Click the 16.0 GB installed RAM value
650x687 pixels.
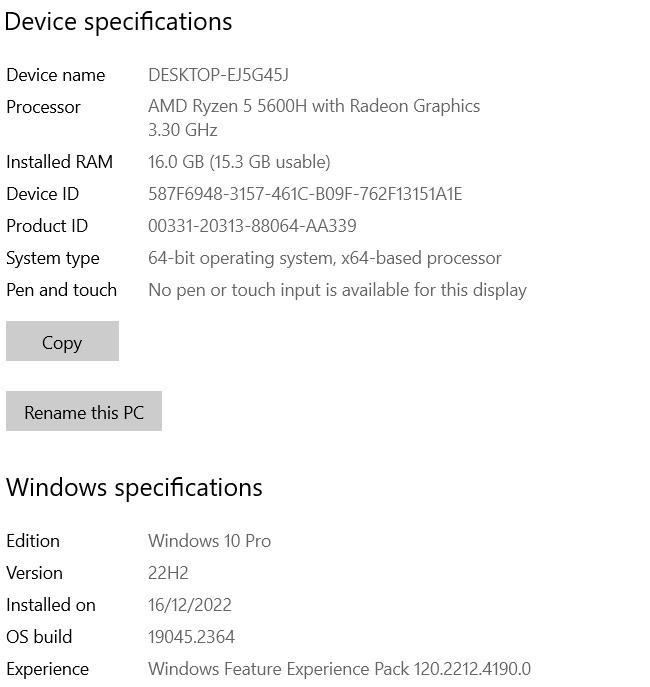(238, 162)
